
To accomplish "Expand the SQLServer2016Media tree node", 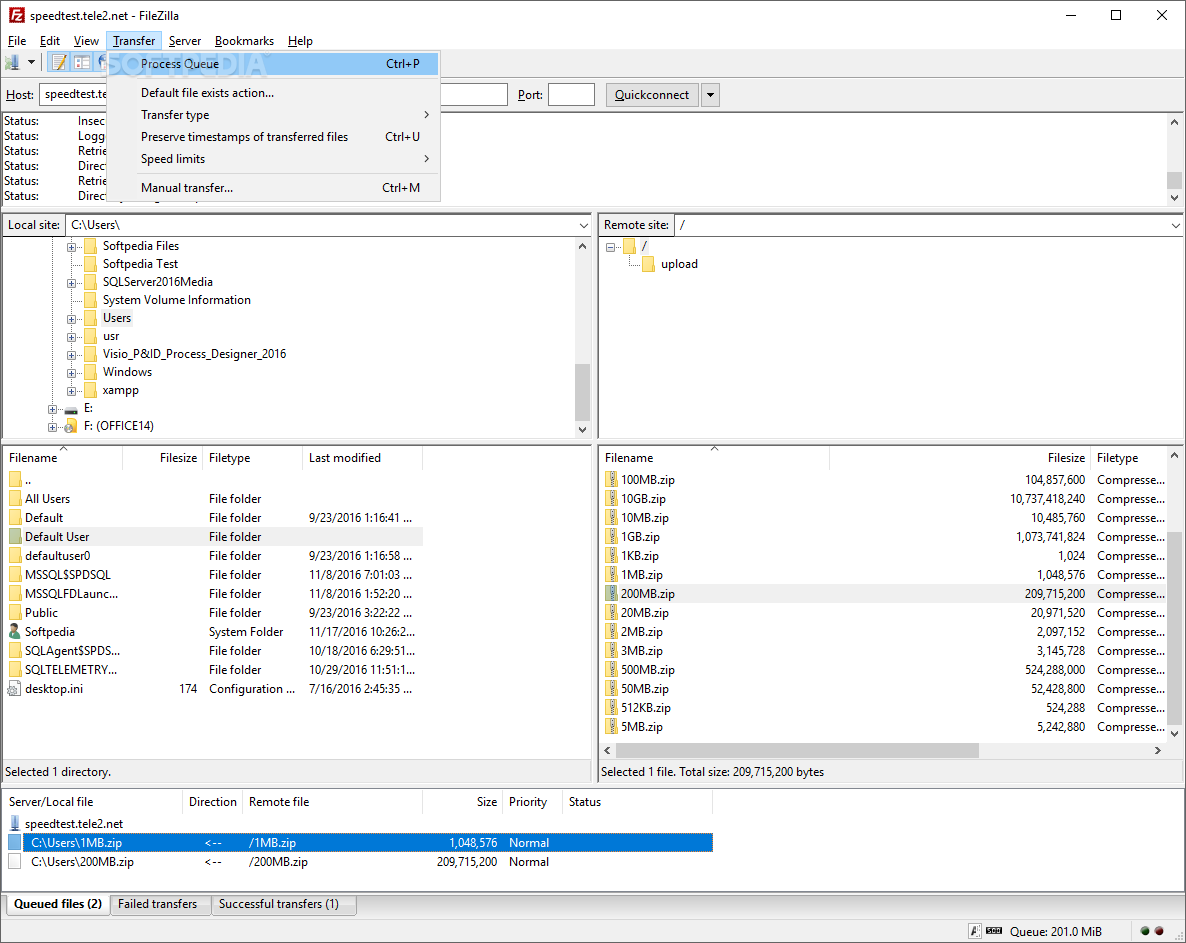I will point(71,283).
